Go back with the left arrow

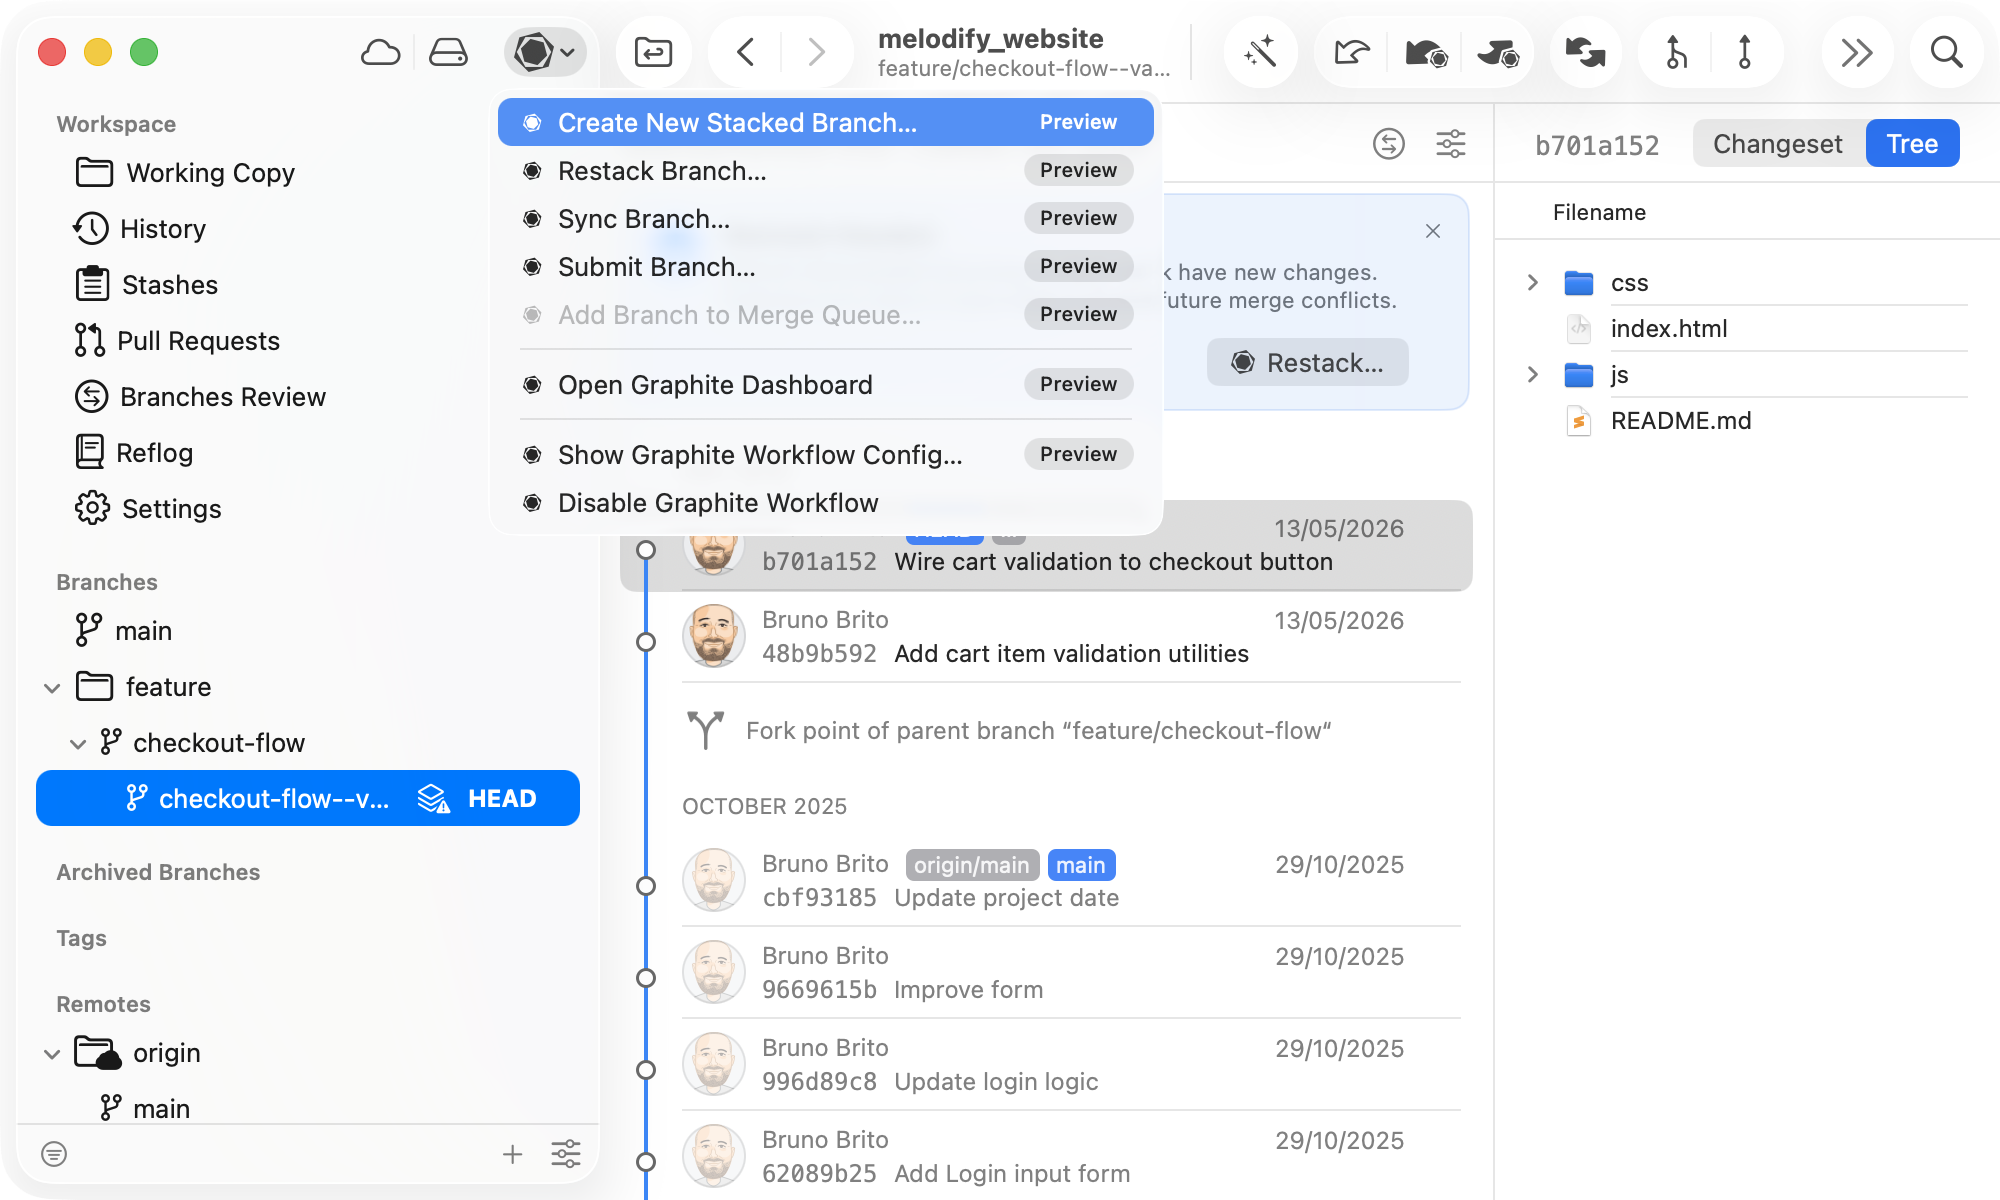pyautogui.click(x=745, y=52)
